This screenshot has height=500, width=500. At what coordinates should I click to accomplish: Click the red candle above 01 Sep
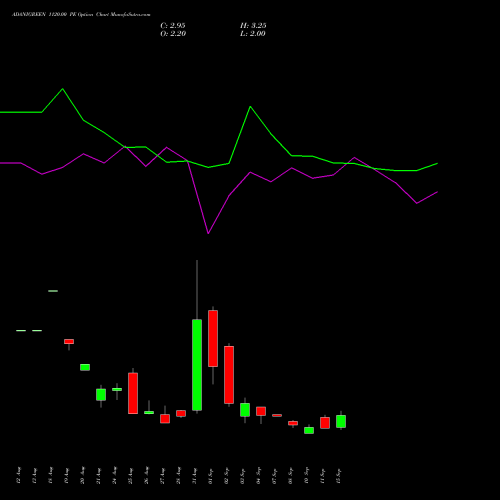[x=213, y=338]
